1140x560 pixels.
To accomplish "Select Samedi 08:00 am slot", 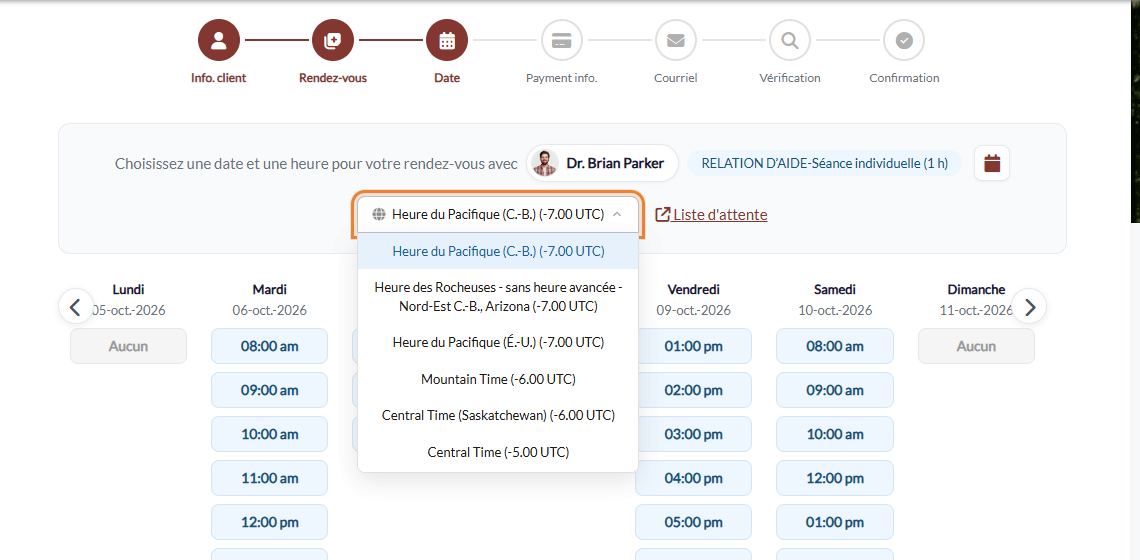I will [x=835, y=346].
